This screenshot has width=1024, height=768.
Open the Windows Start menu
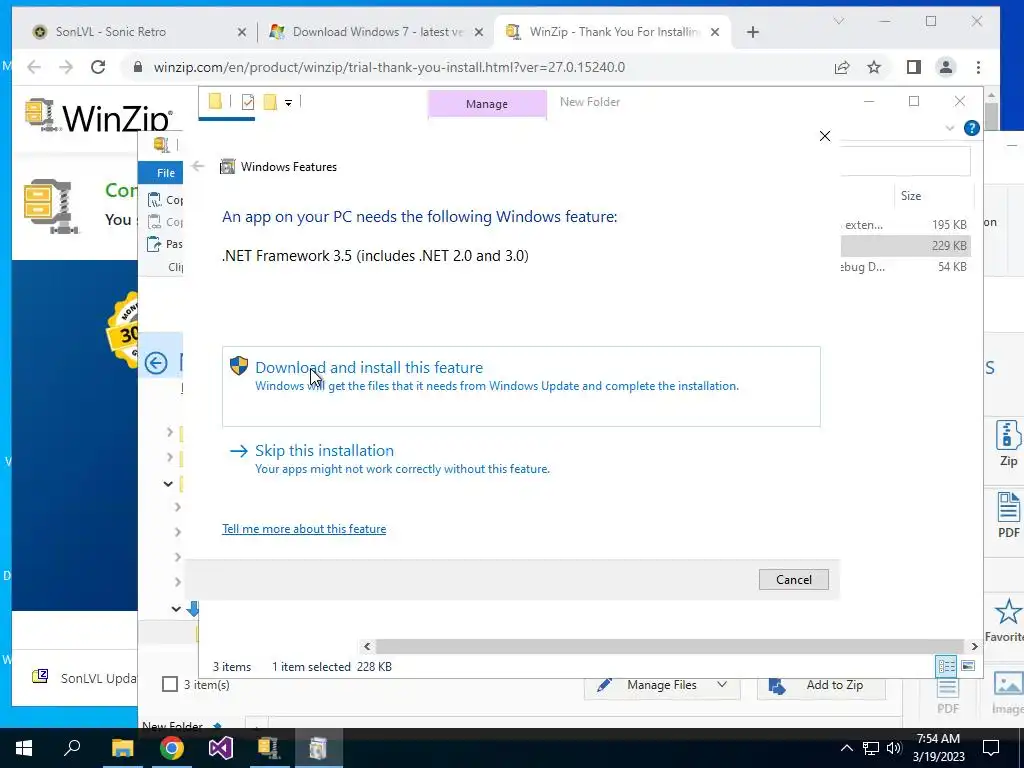(24, 748)
